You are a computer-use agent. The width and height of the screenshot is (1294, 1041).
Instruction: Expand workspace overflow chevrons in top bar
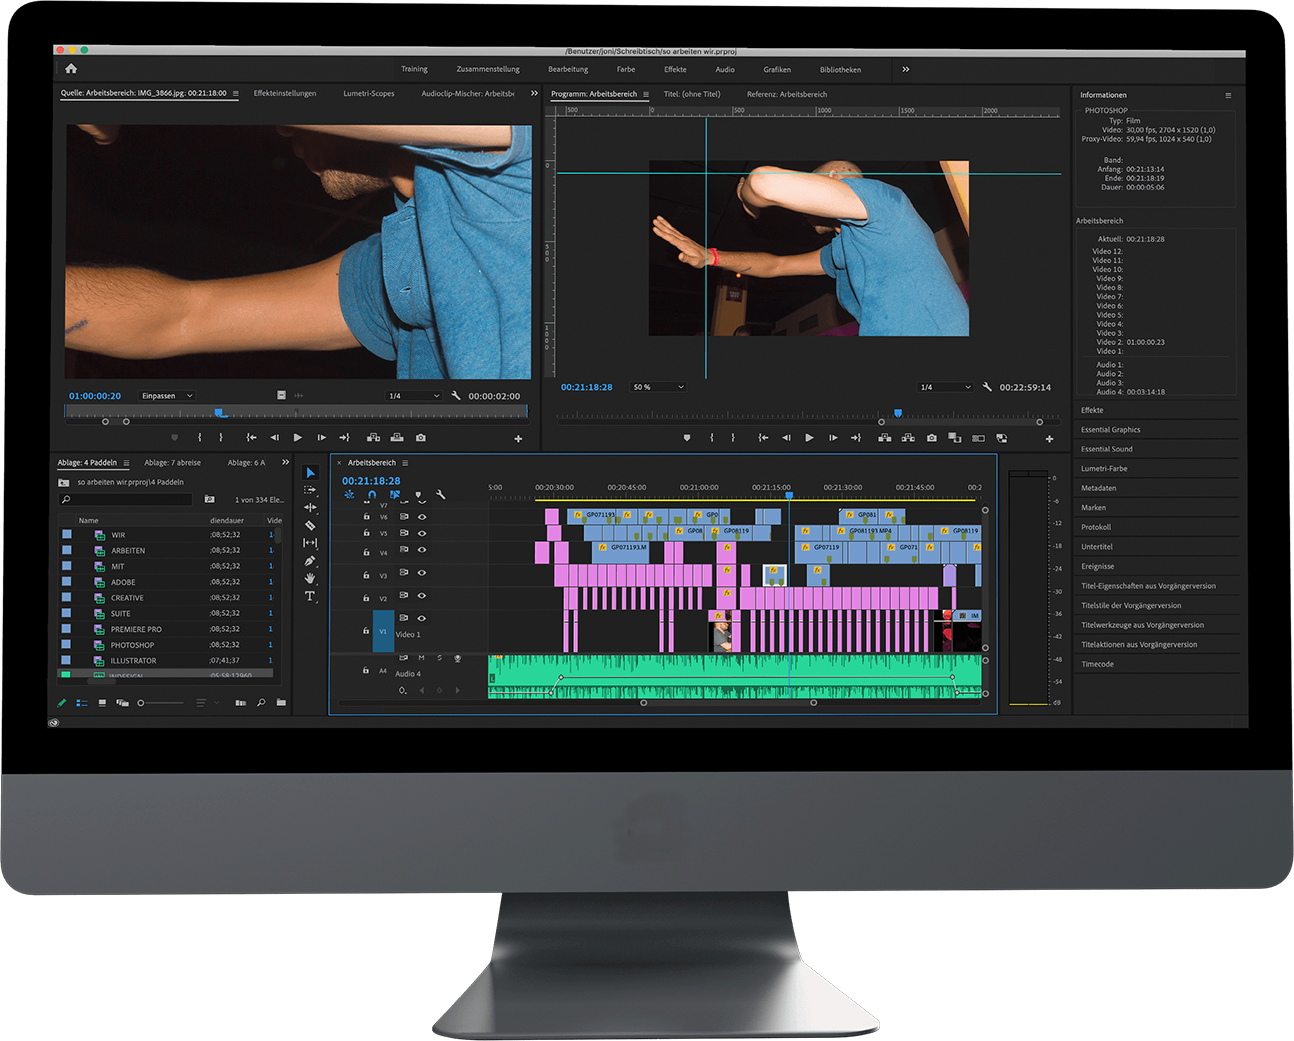[905, 69]
